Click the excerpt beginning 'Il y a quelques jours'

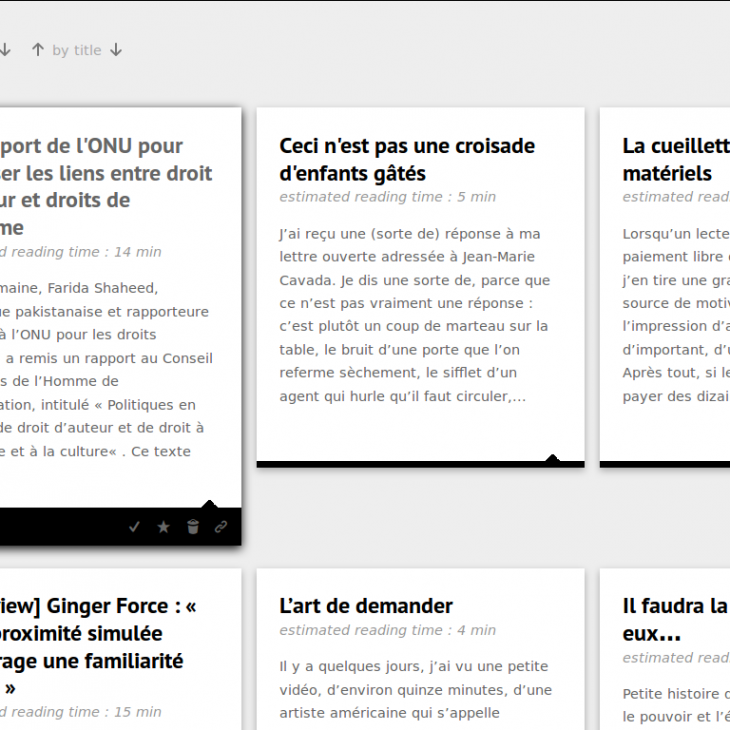pyautogui.click(x=415, y=702)
